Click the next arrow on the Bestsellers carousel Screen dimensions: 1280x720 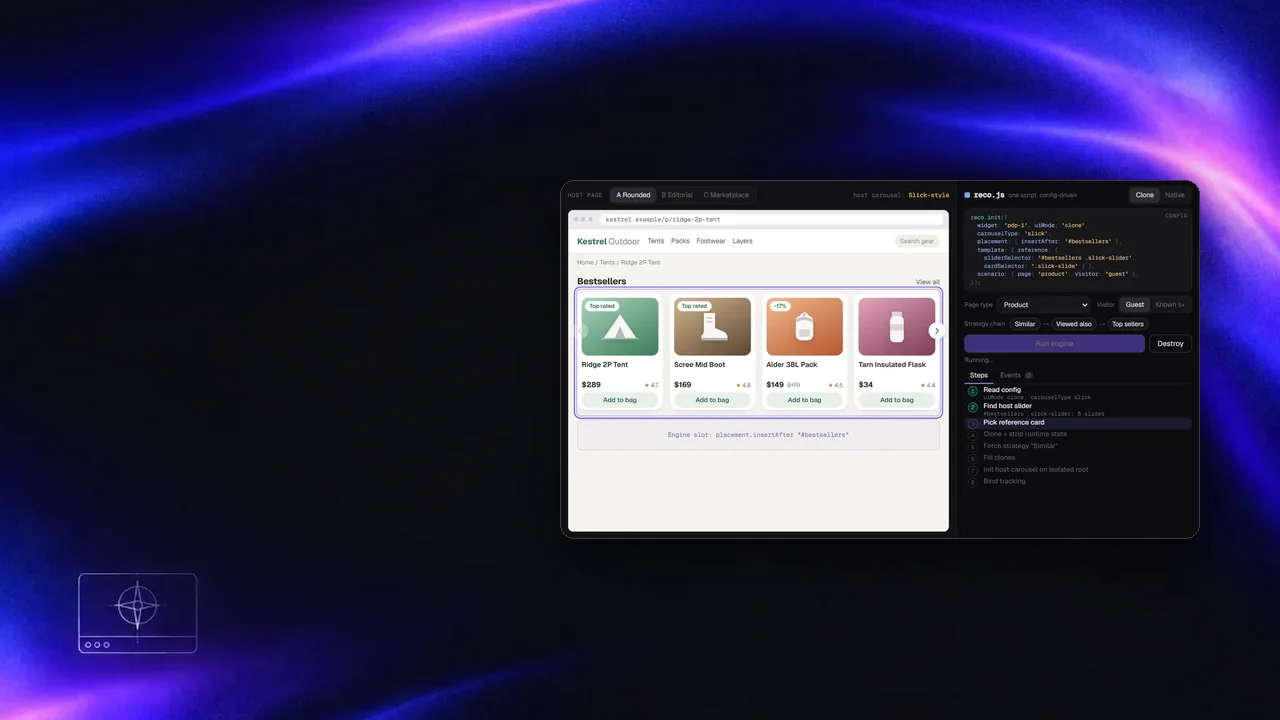pos(936,331)
